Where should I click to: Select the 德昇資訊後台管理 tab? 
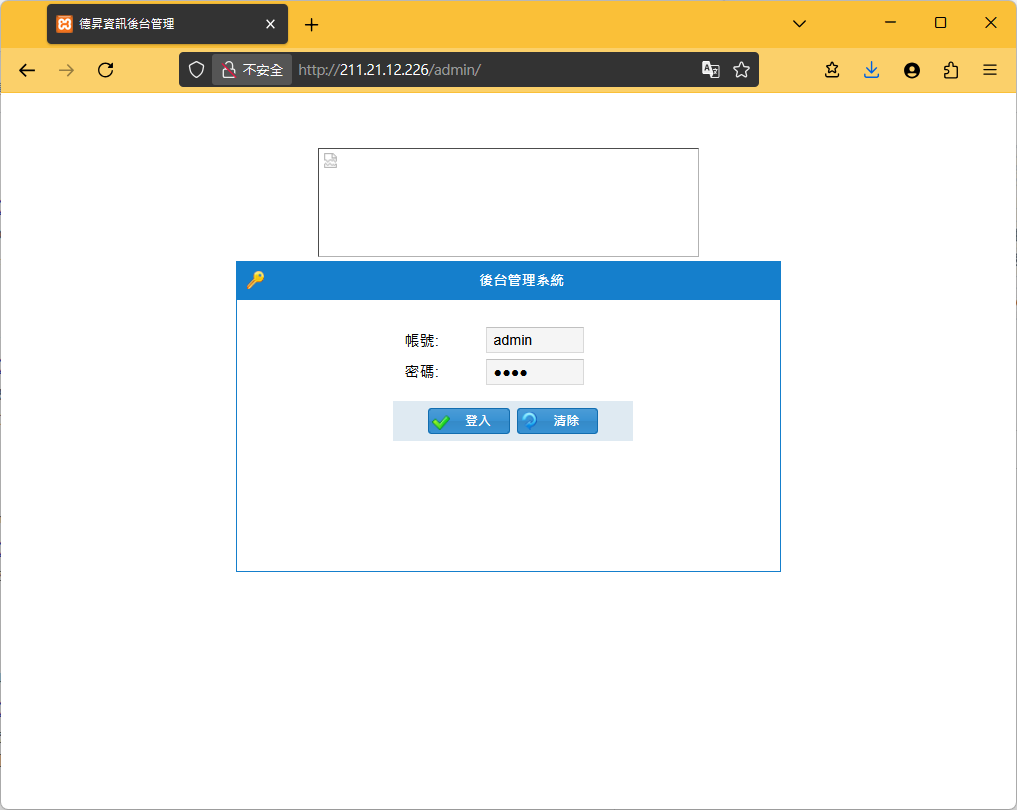pyautogui.click(x=167, y=24)
